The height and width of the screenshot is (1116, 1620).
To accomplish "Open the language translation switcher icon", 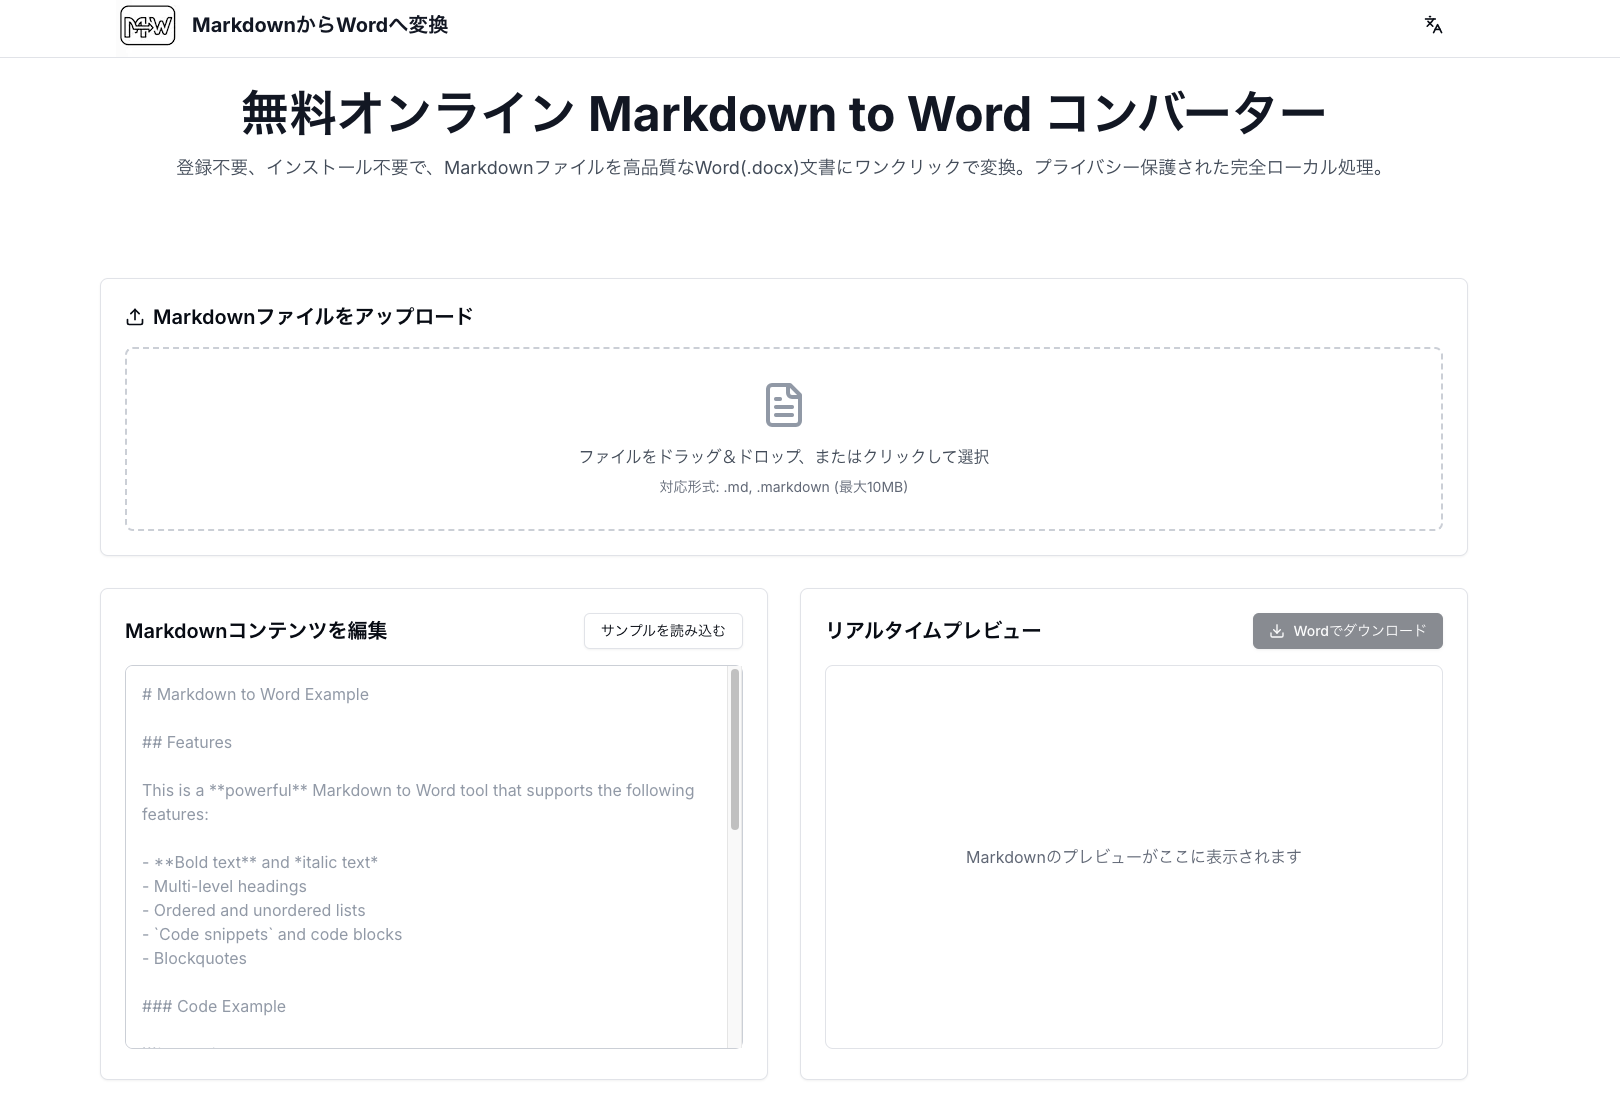I will [x=1433, y=25].
